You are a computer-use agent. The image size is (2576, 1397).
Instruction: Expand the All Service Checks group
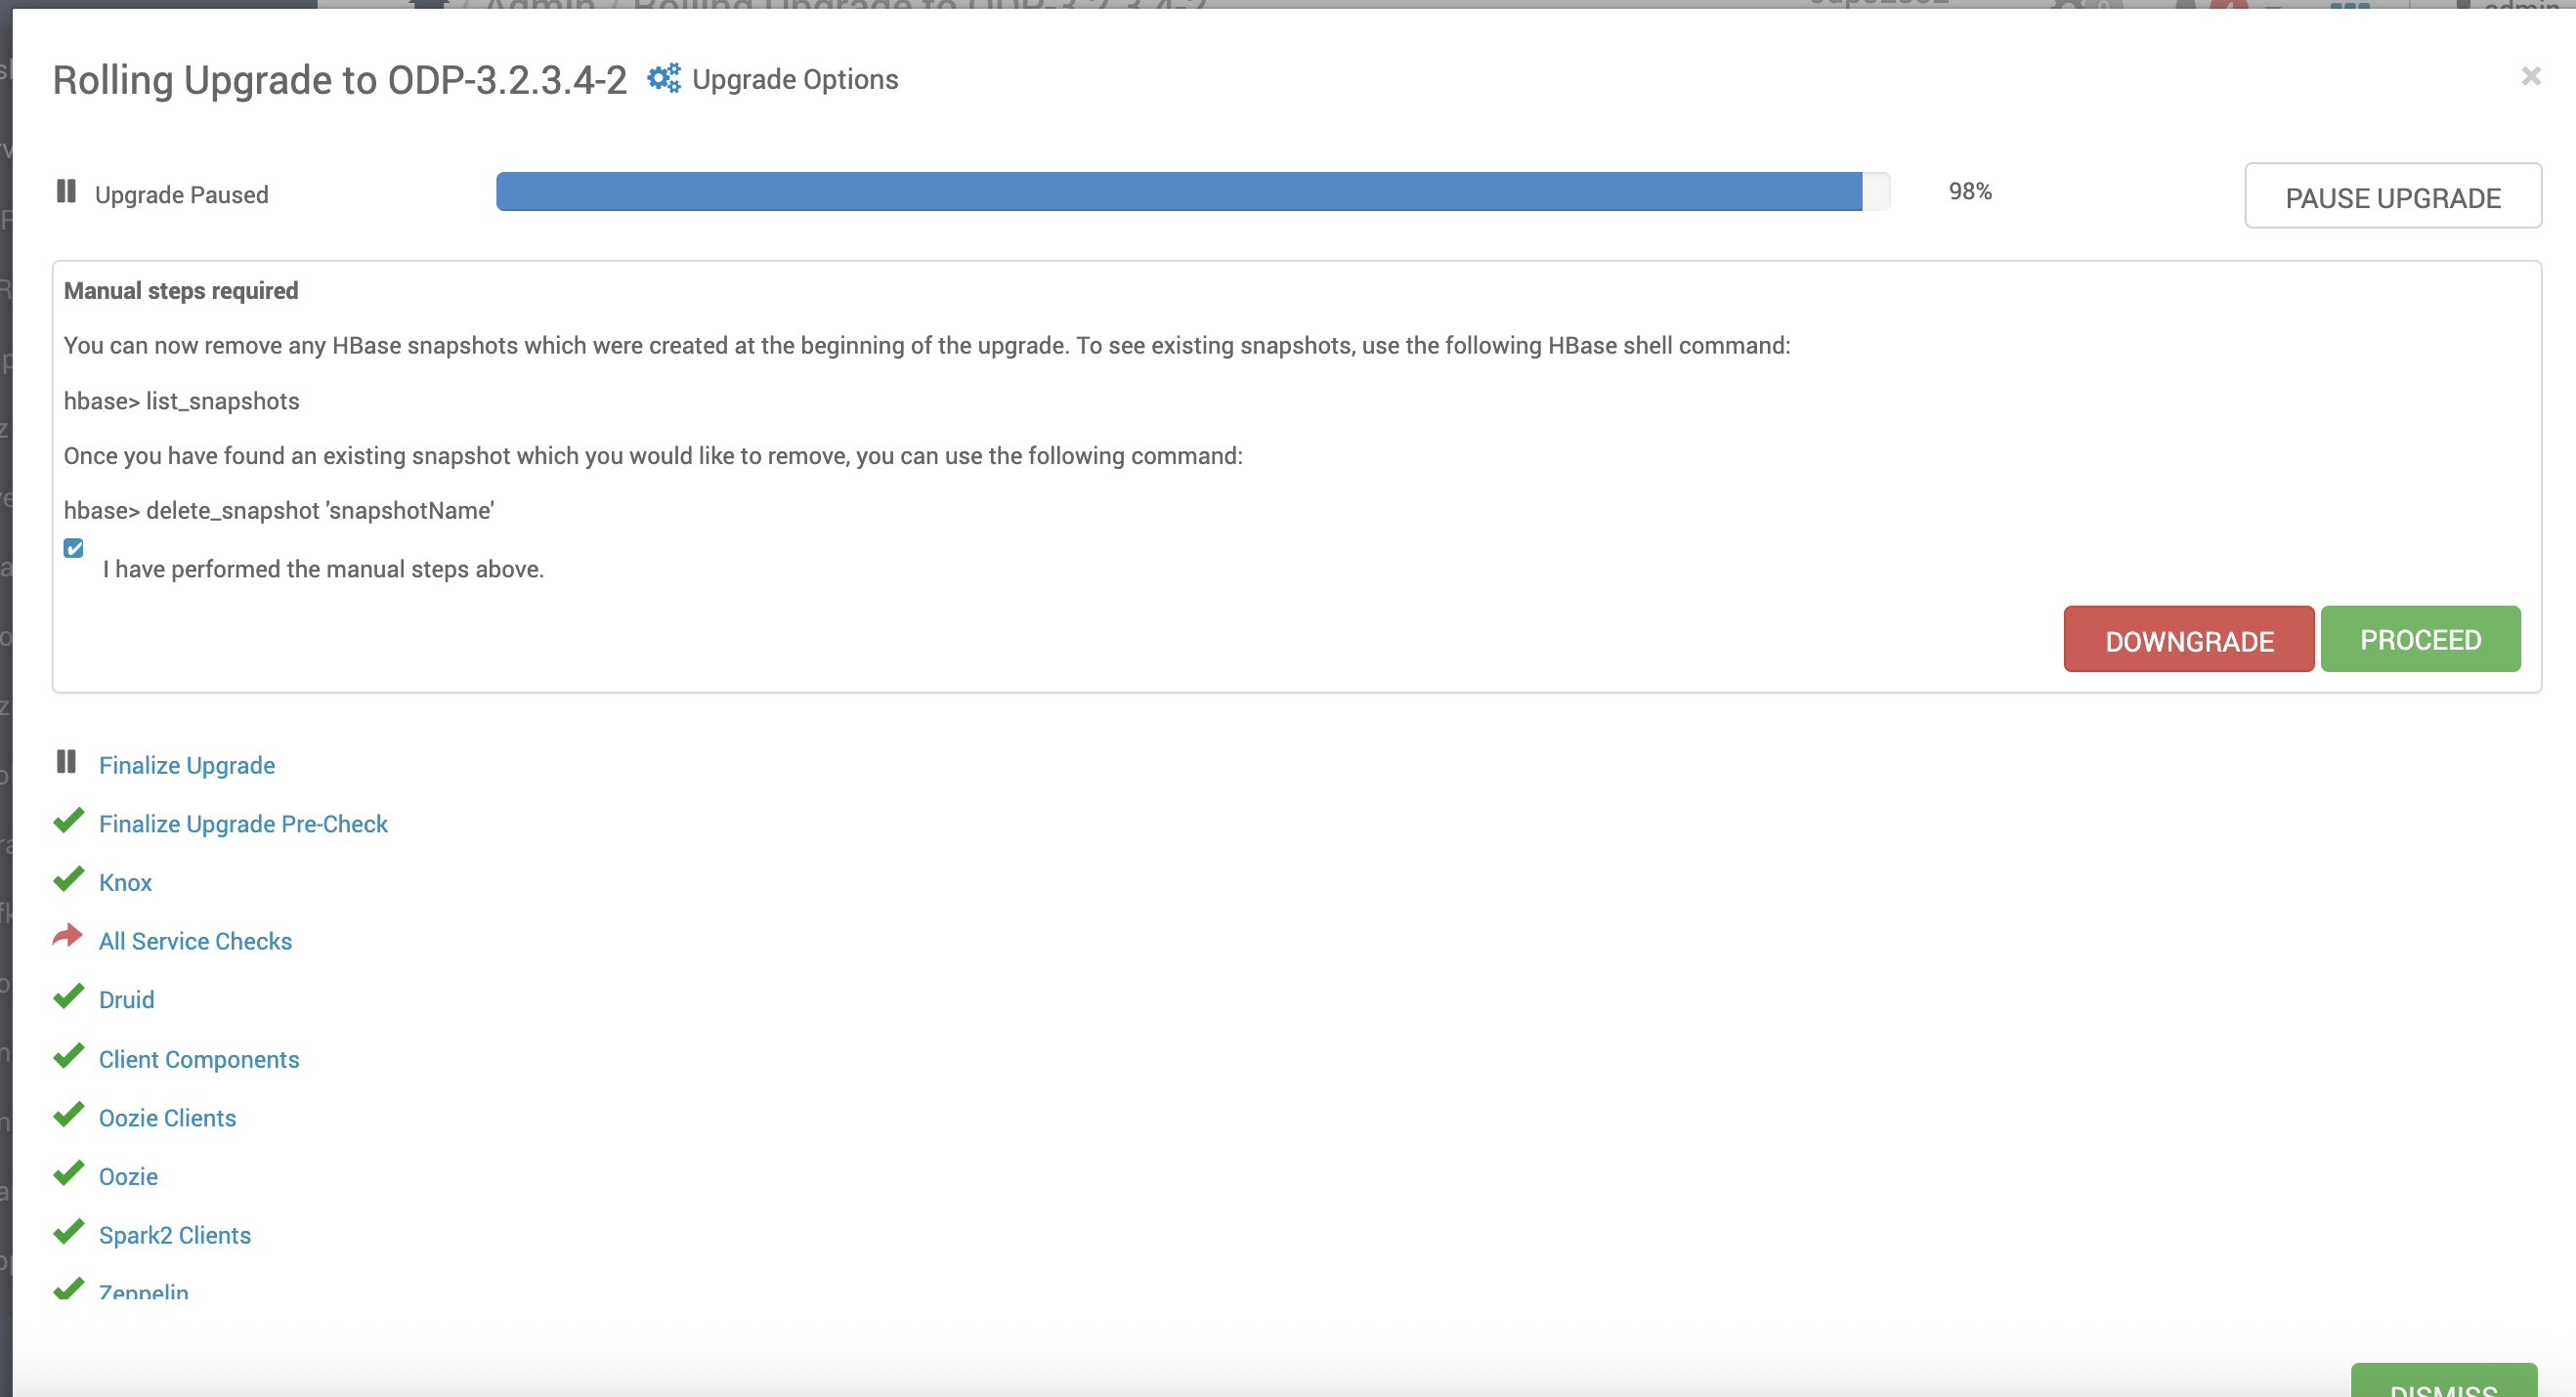195,942
